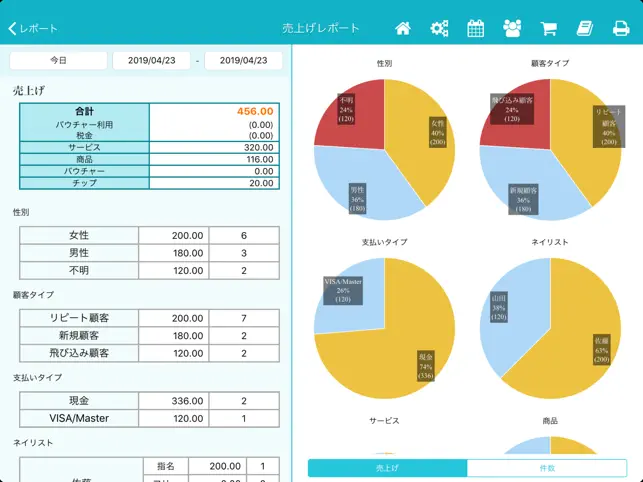The height and width of the screenshot is (482, 643).
Task: Open the book catalog icon
Action: 585,28
